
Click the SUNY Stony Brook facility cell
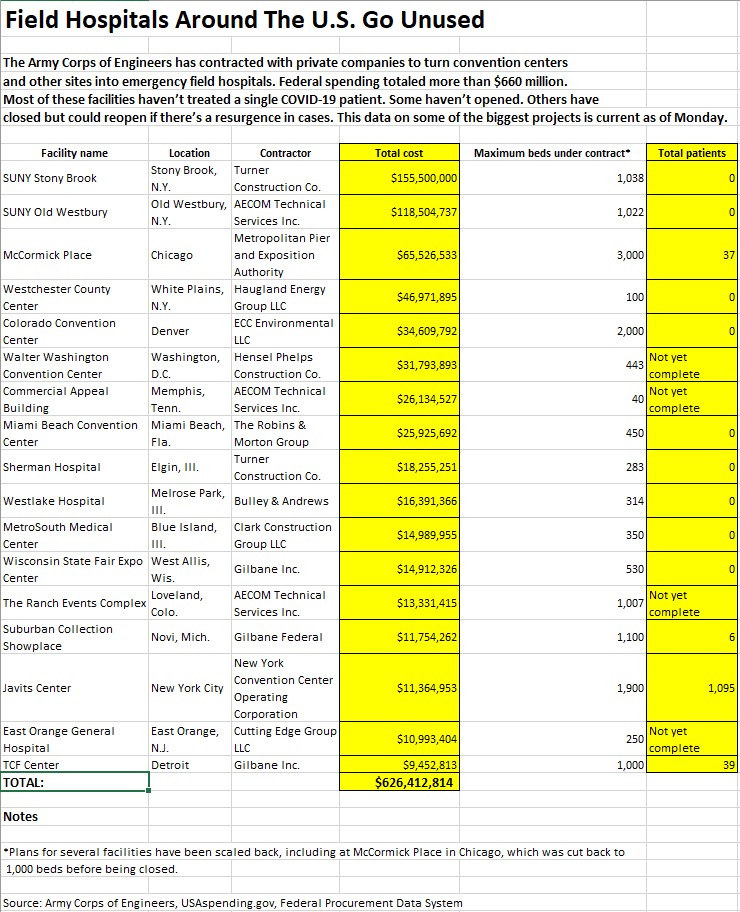click(74, 178)
